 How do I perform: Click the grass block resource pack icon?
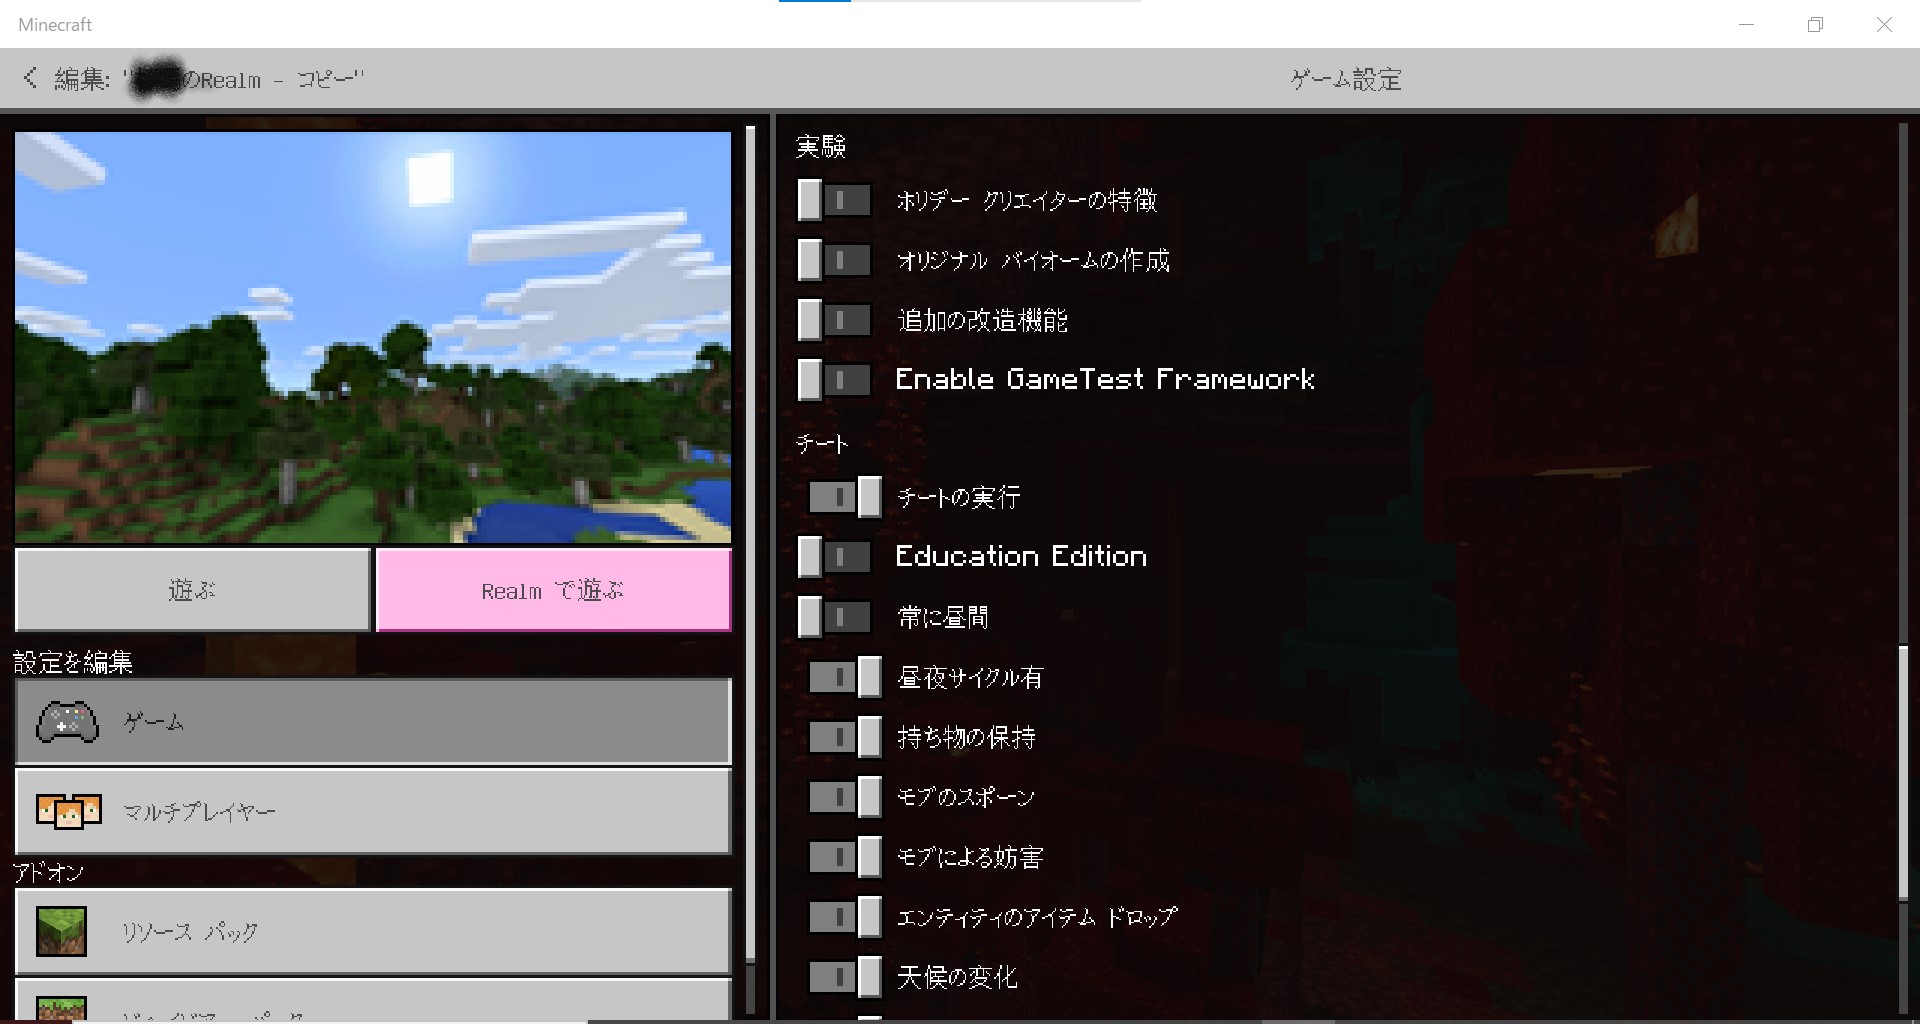[61, 931]
